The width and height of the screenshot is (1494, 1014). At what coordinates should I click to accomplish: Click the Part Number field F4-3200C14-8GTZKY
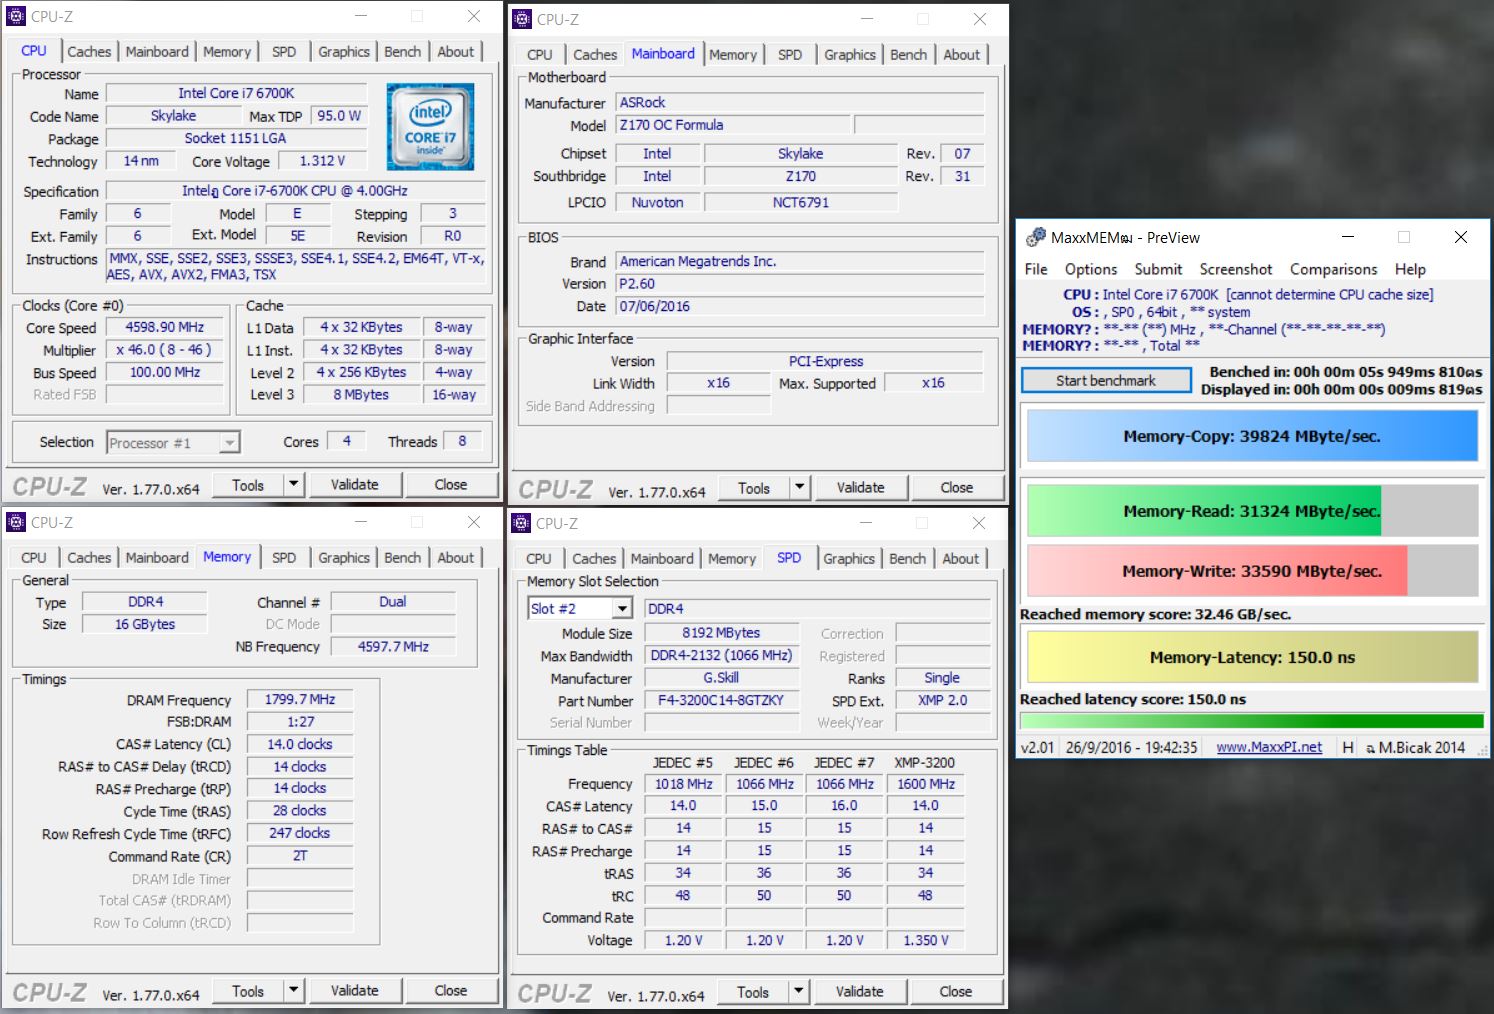pos(722,700)
